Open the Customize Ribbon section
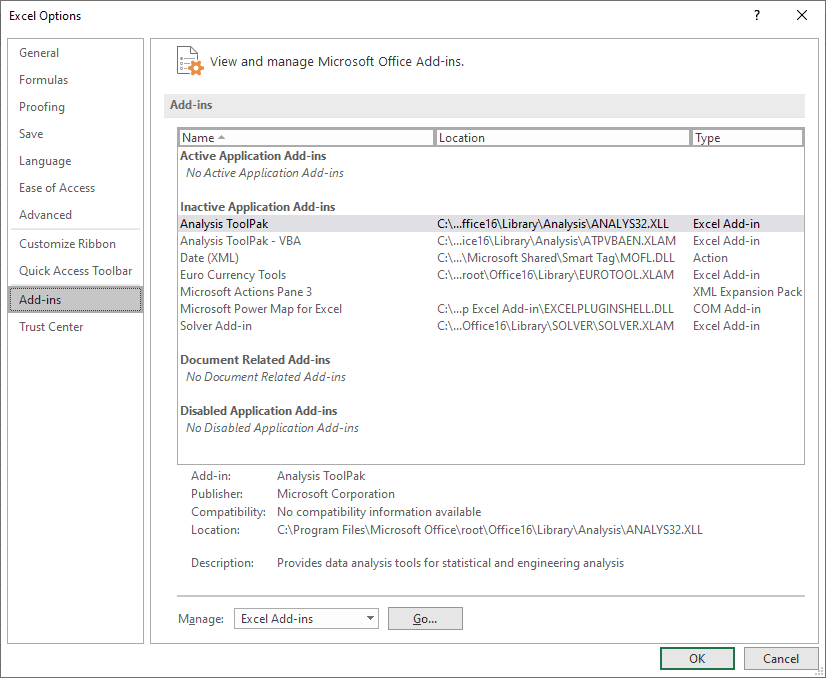 click(65, 243)
